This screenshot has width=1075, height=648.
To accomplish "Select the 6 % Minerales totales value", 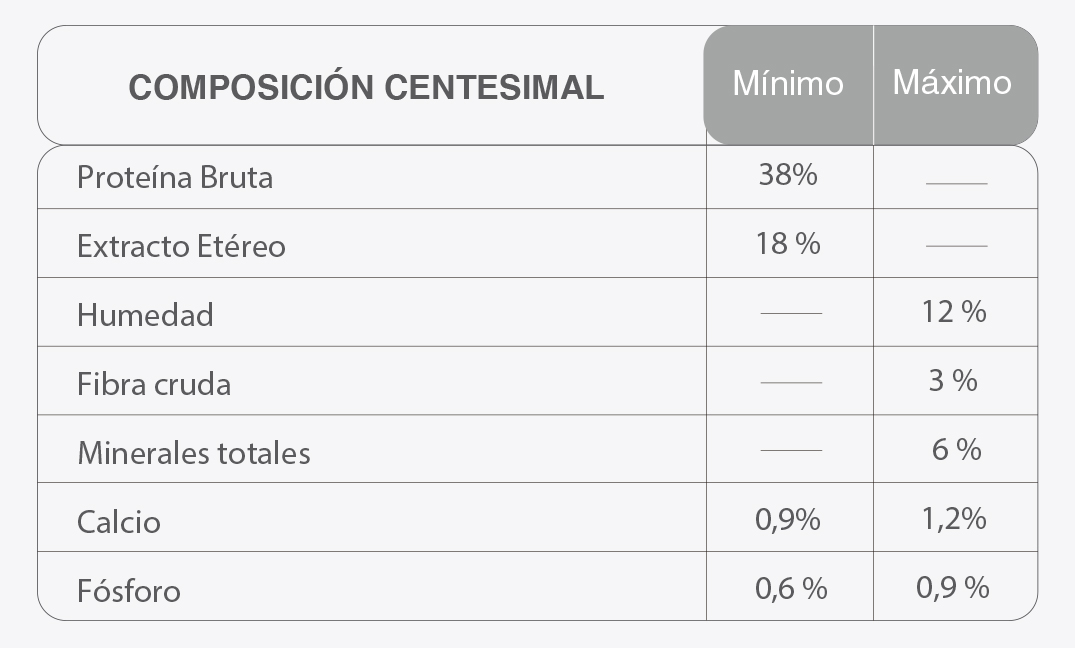I will [x=956, y=449].
